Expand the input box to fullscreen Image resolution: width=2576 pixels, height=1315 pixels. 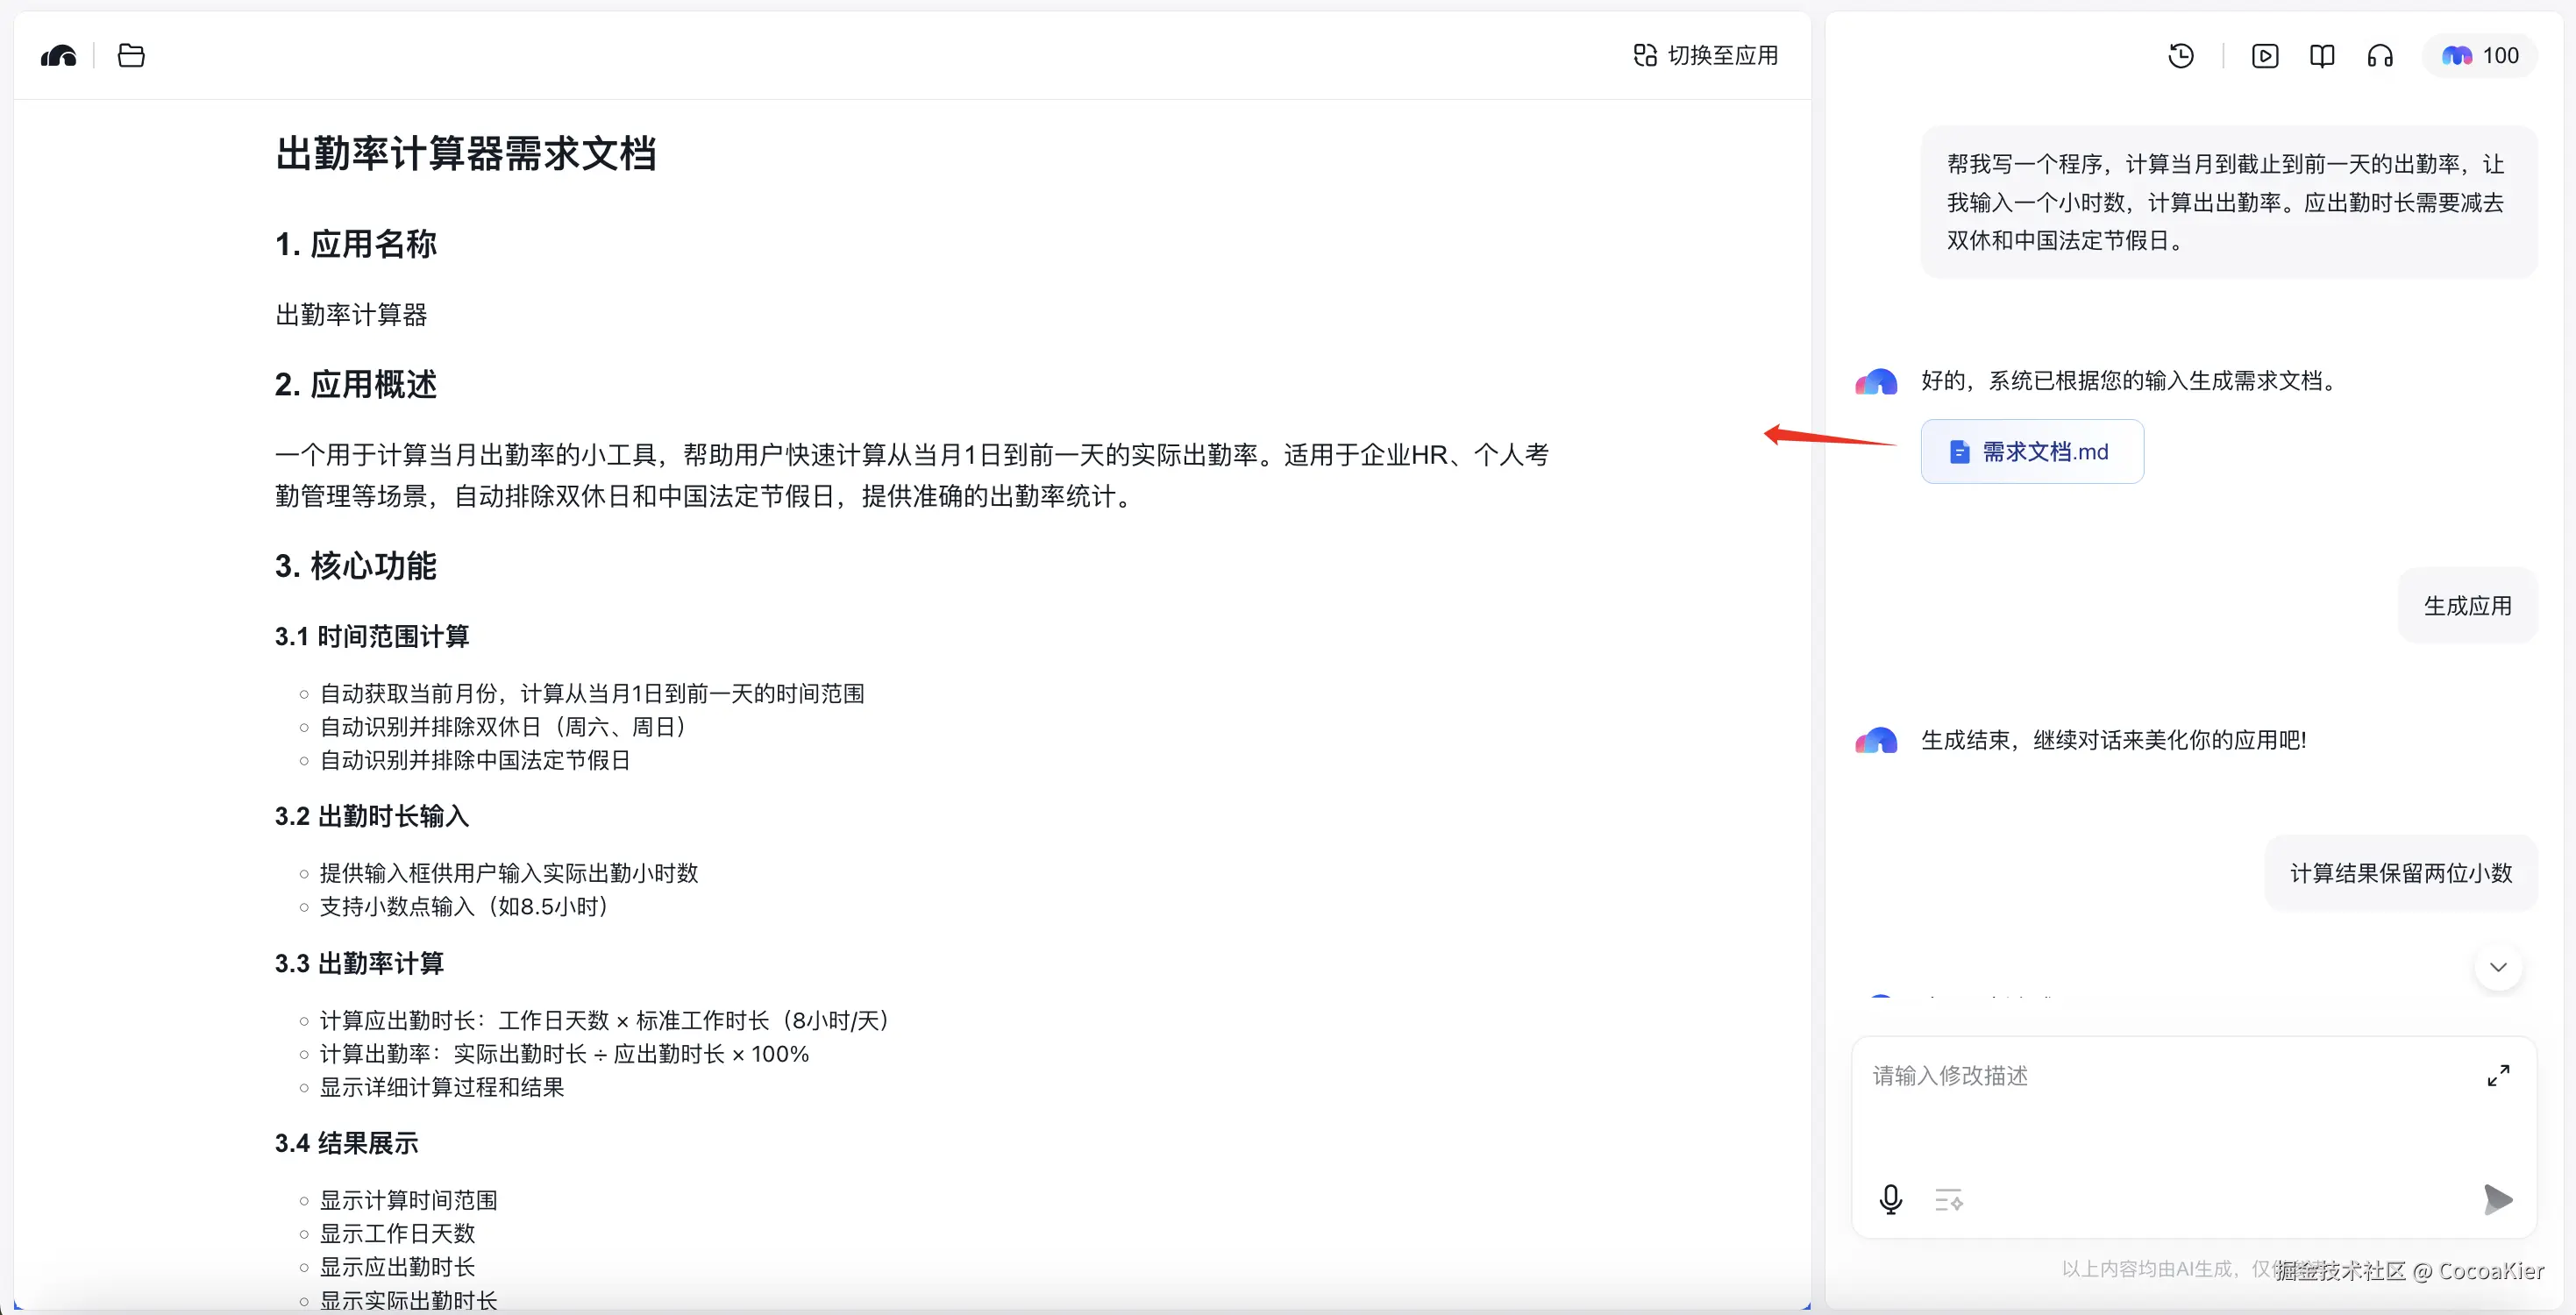[2498, 1075]
